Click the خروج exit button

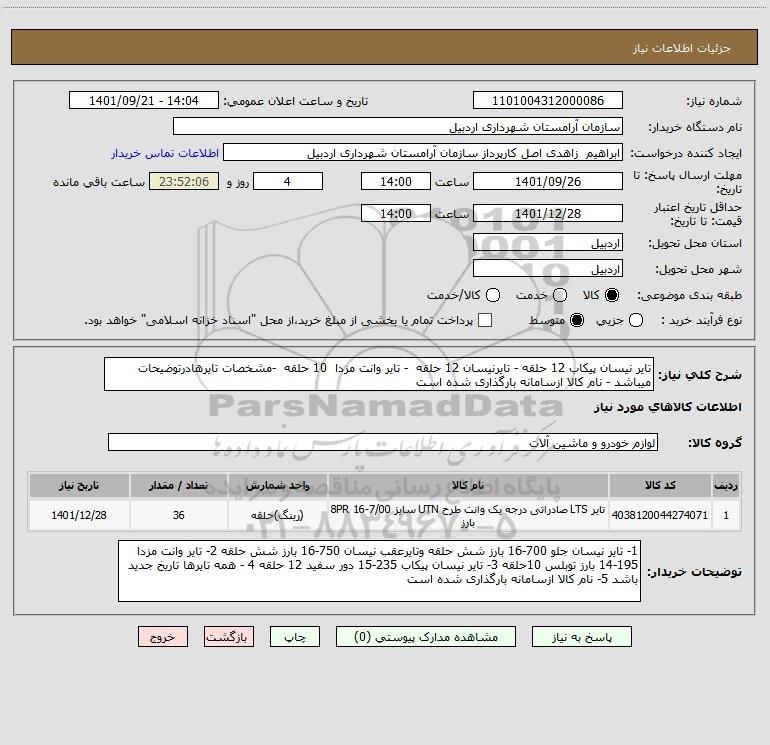[x=163, y=637]
